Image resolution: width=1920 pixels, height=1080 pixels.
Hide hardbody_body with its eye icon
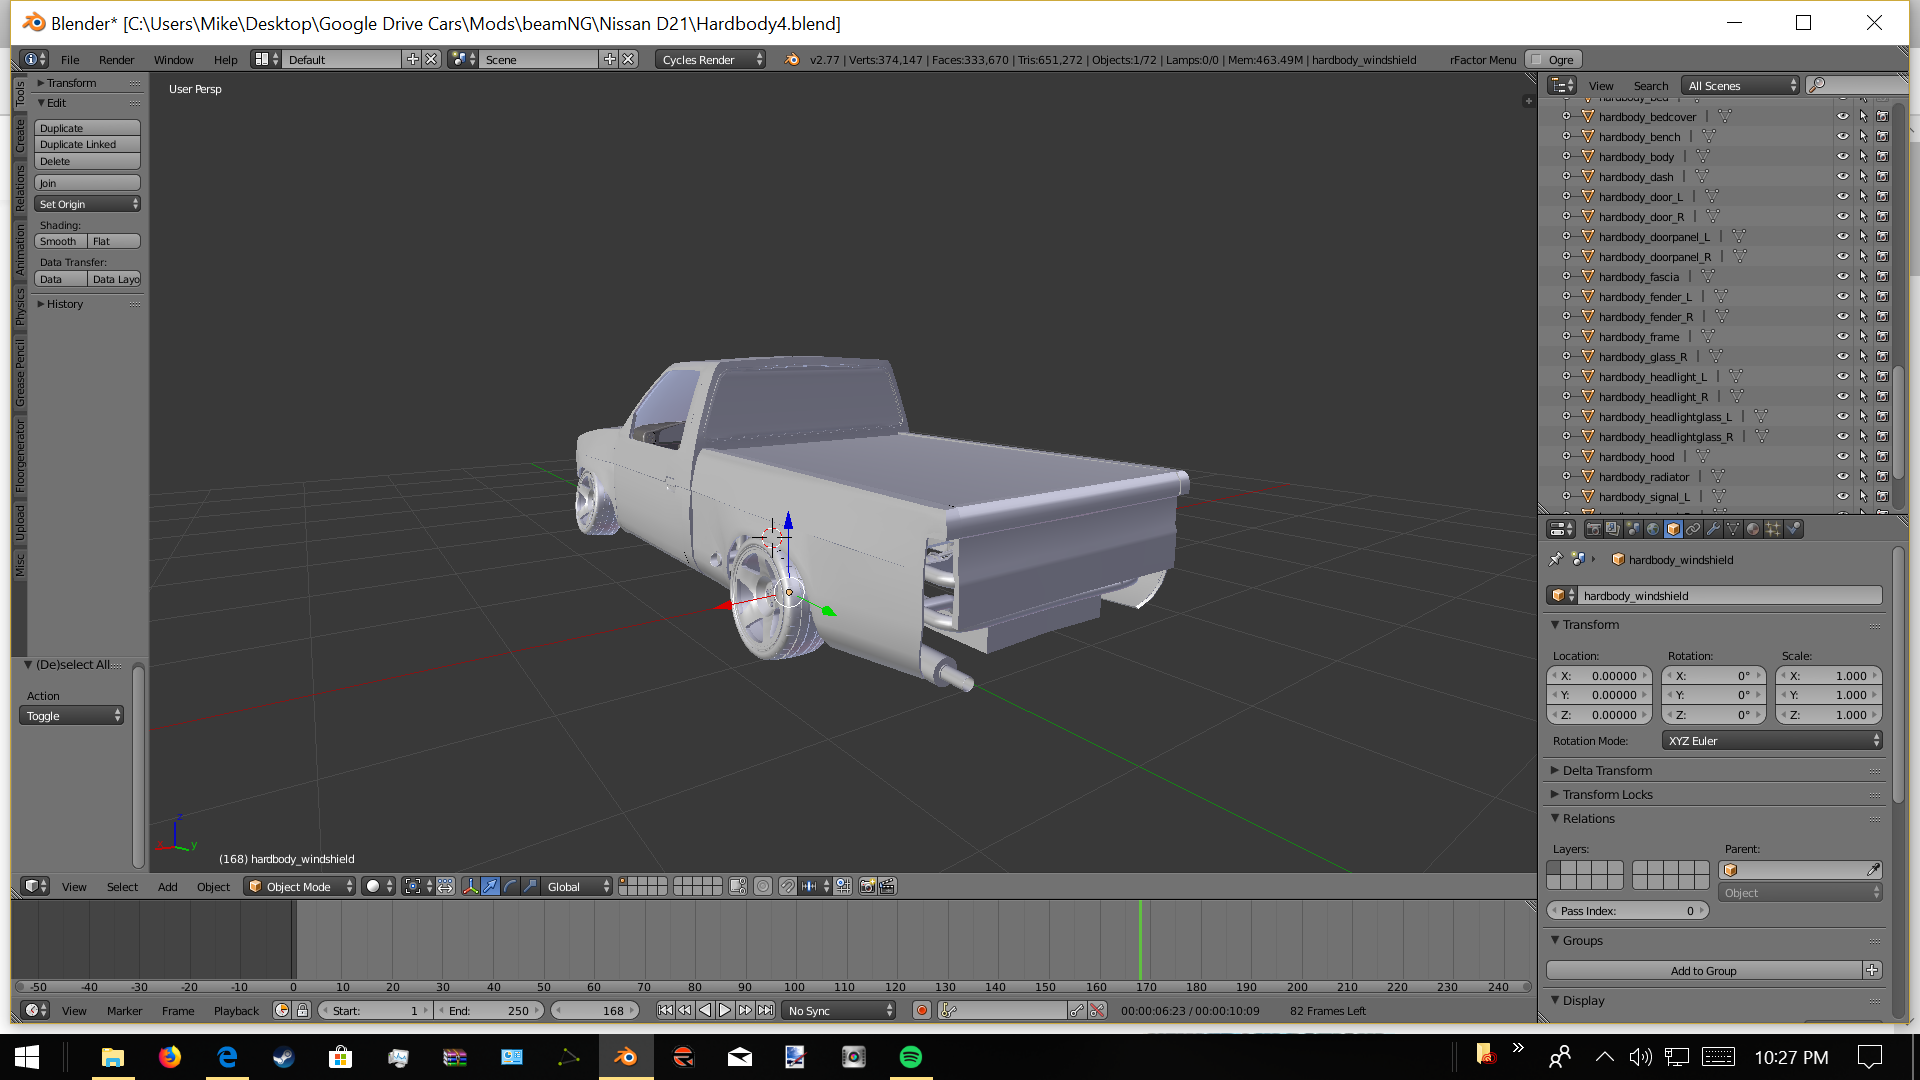pos(1842,157)
